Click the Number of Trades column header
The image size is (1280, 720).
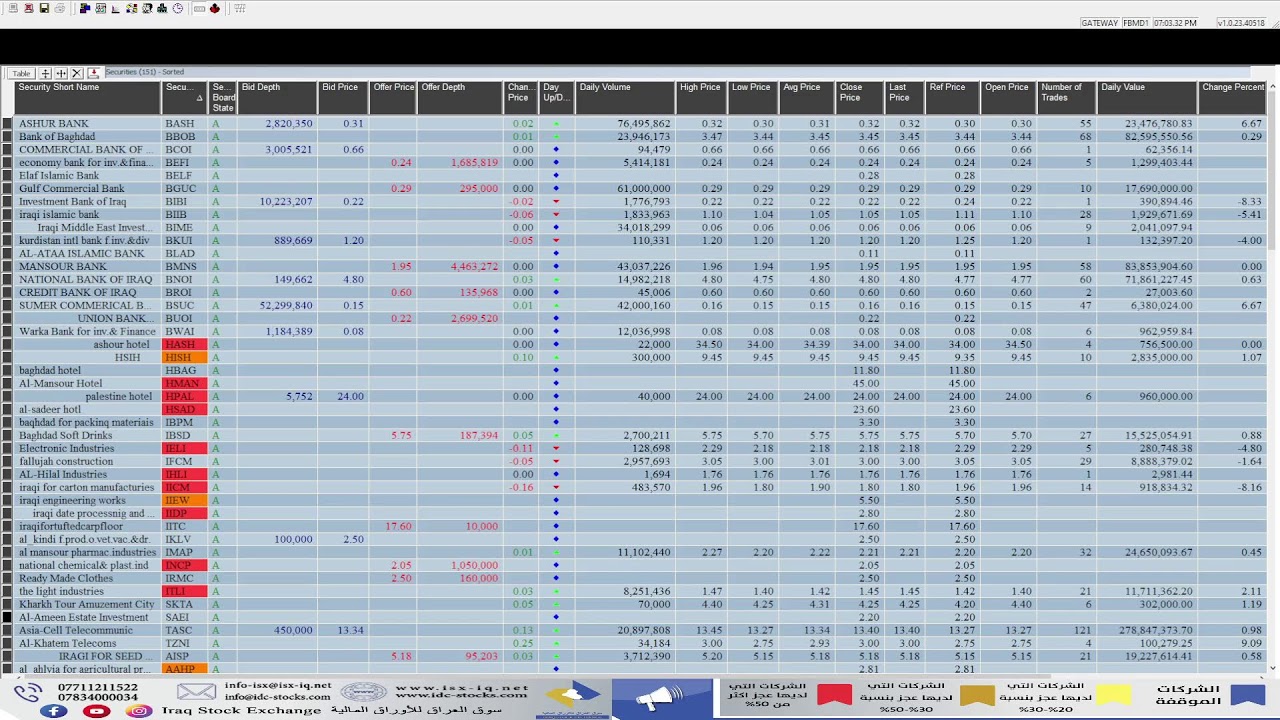pyautogui.click(x=1067, y=97)
